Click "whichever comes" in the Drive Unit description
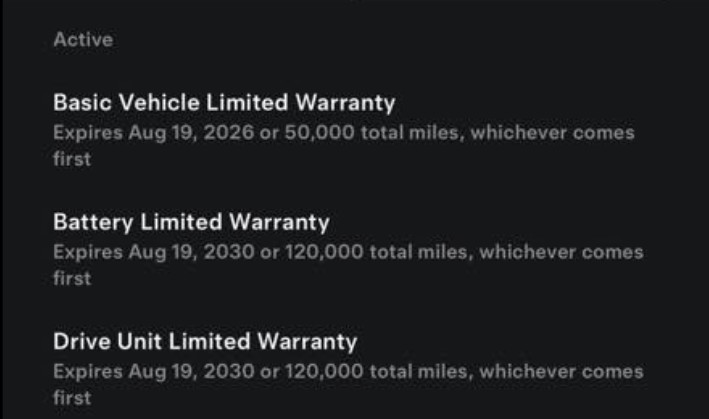 point(561,372)
